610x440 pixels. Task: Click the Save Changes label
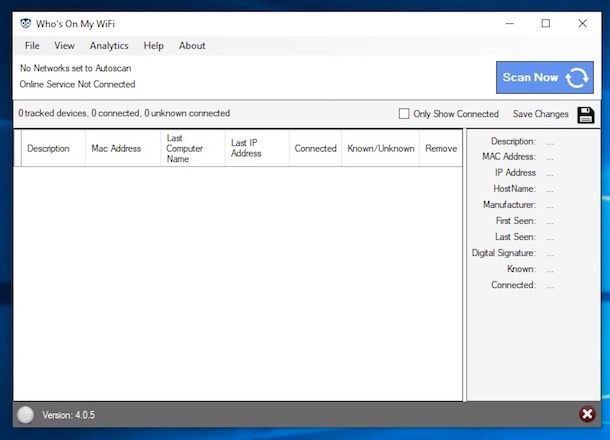[540, 114]
